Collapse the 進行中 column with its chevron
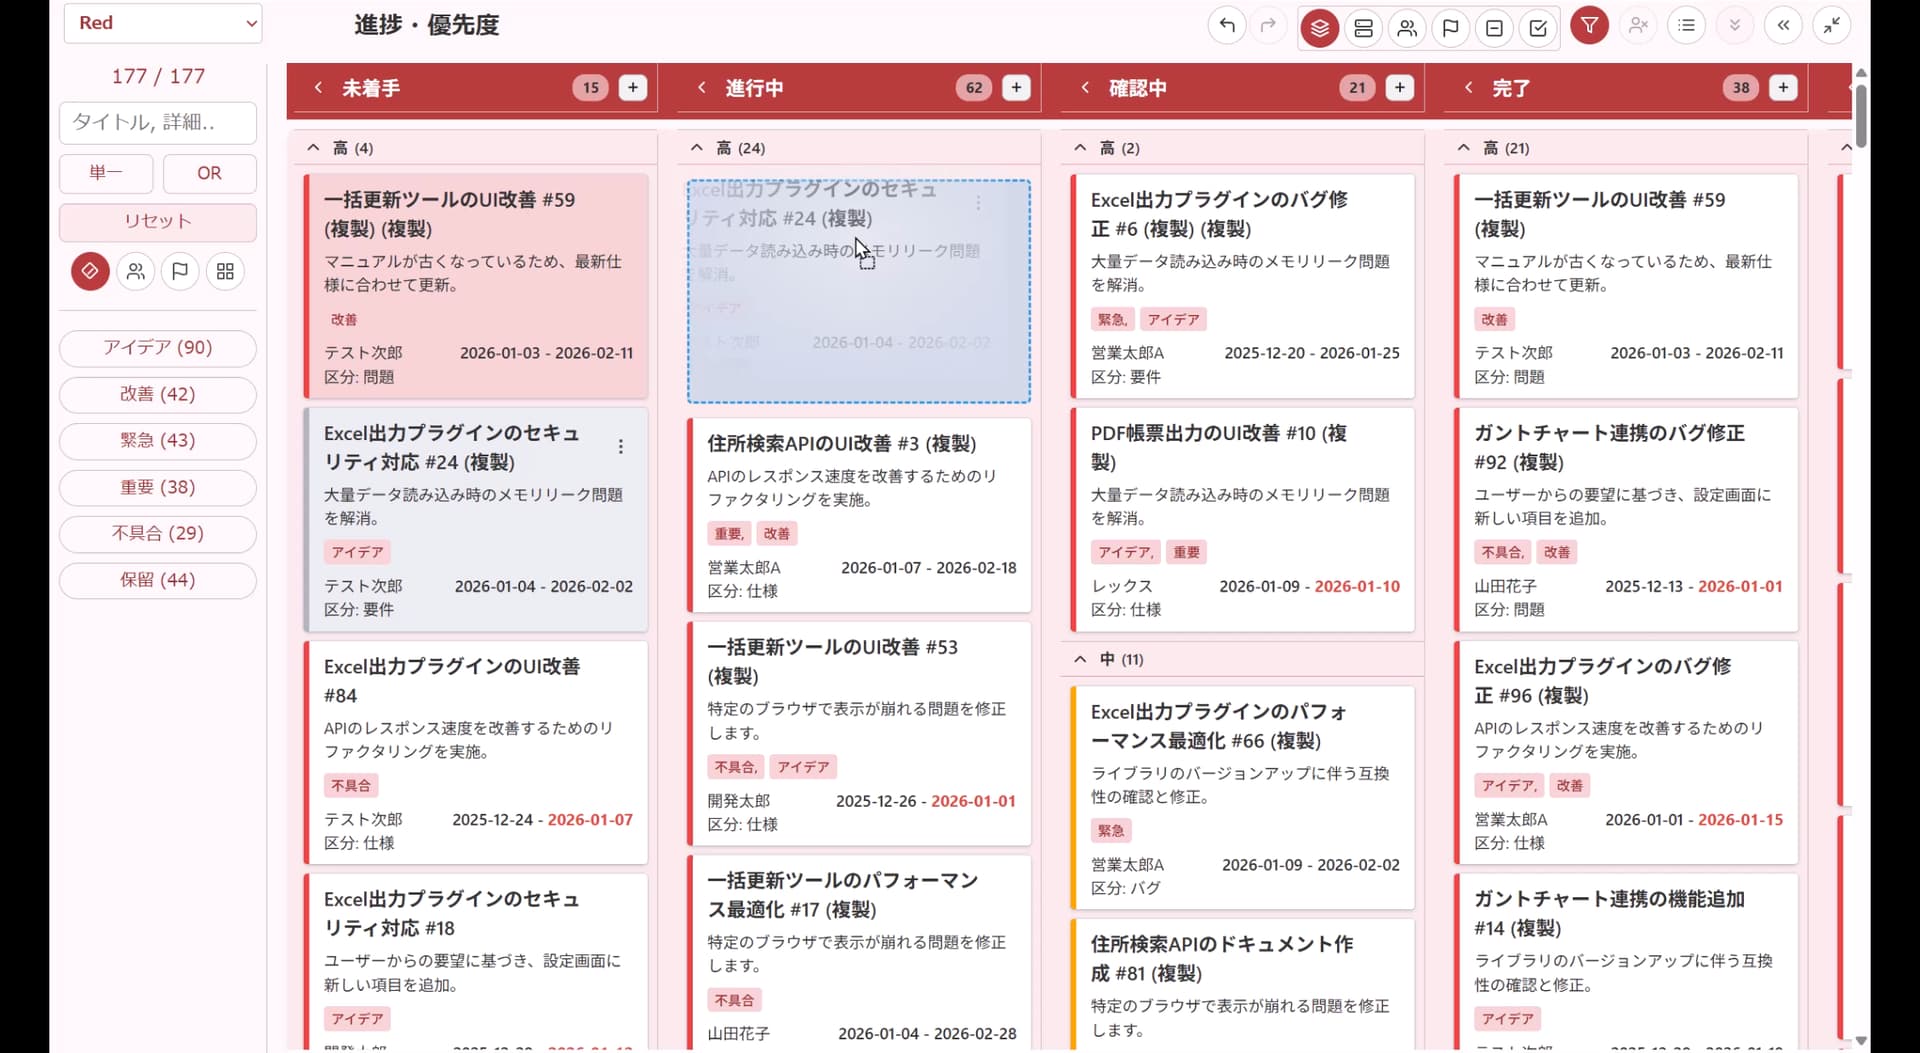 coord(702,88)
